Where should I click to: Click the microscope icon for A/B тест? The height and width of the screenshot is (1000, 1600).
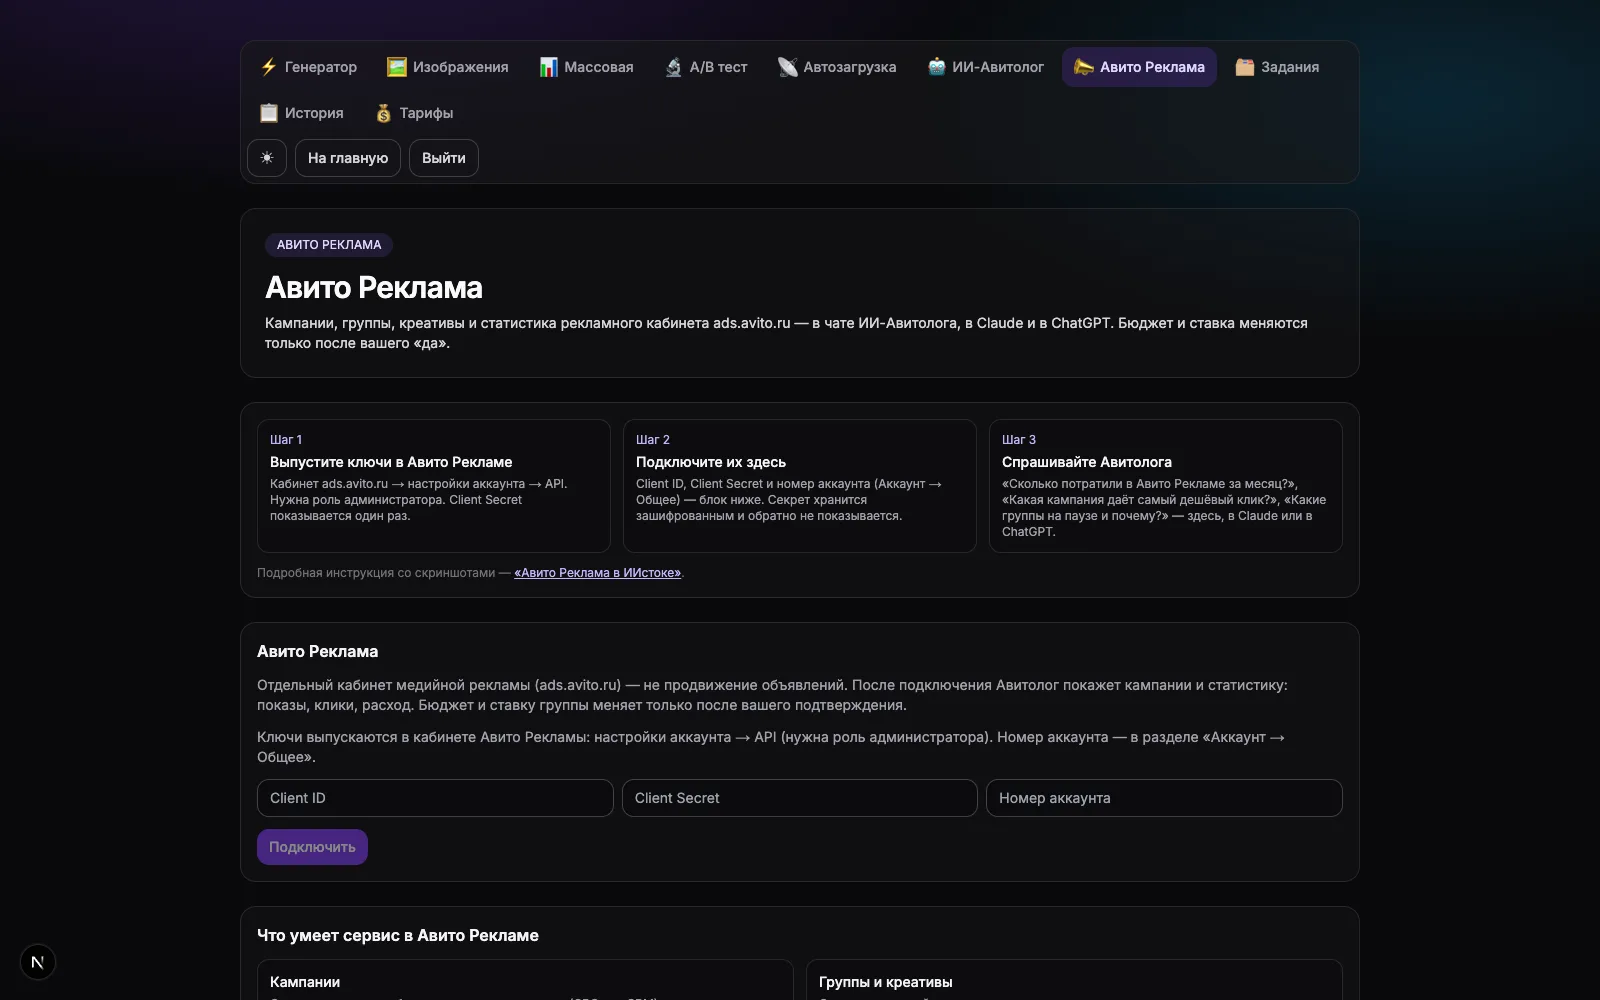click(674, 67)
